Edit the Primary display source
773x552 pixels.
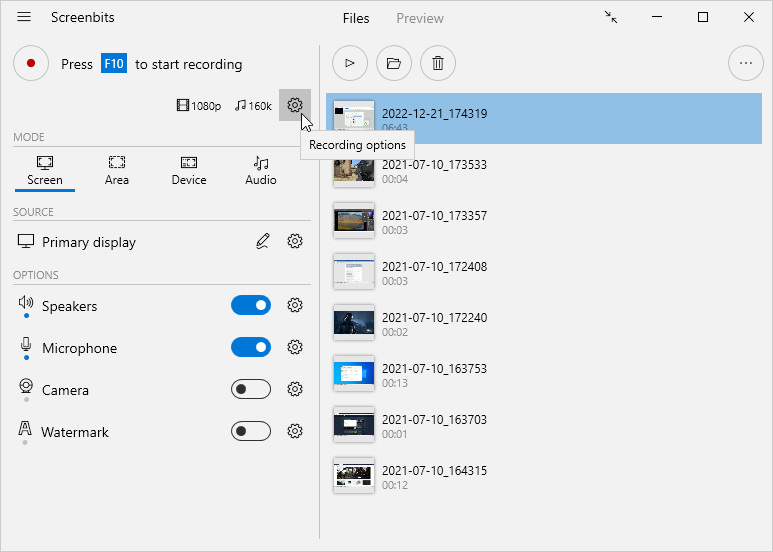click(263, 241)
